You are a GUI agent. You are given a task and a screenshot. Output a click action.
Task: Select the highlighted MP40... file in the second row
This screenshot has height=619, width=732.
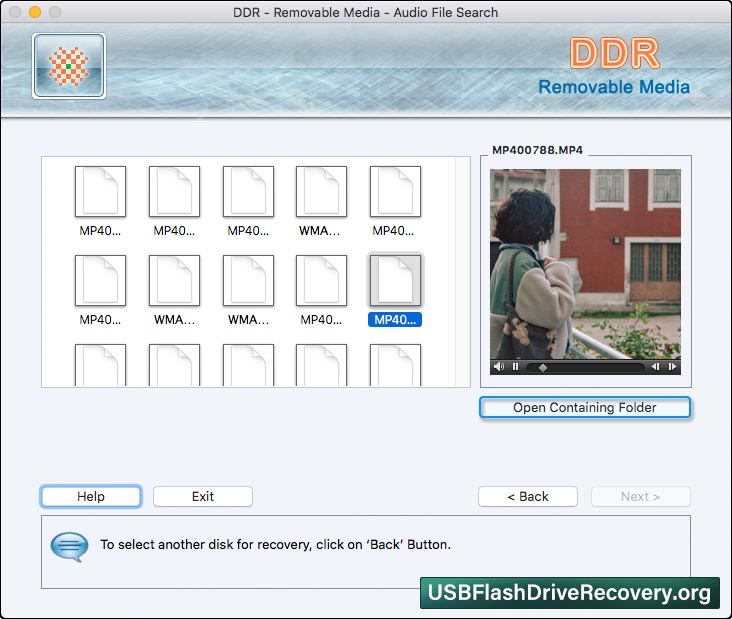click(395, 289)
